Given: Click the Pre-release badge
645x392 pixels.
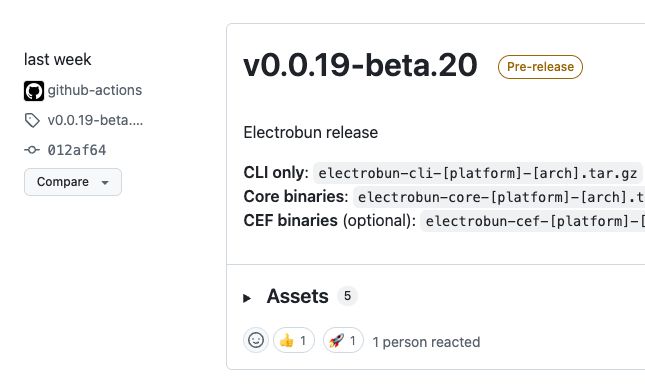Looking at the screenshot, I should [540, 67].
